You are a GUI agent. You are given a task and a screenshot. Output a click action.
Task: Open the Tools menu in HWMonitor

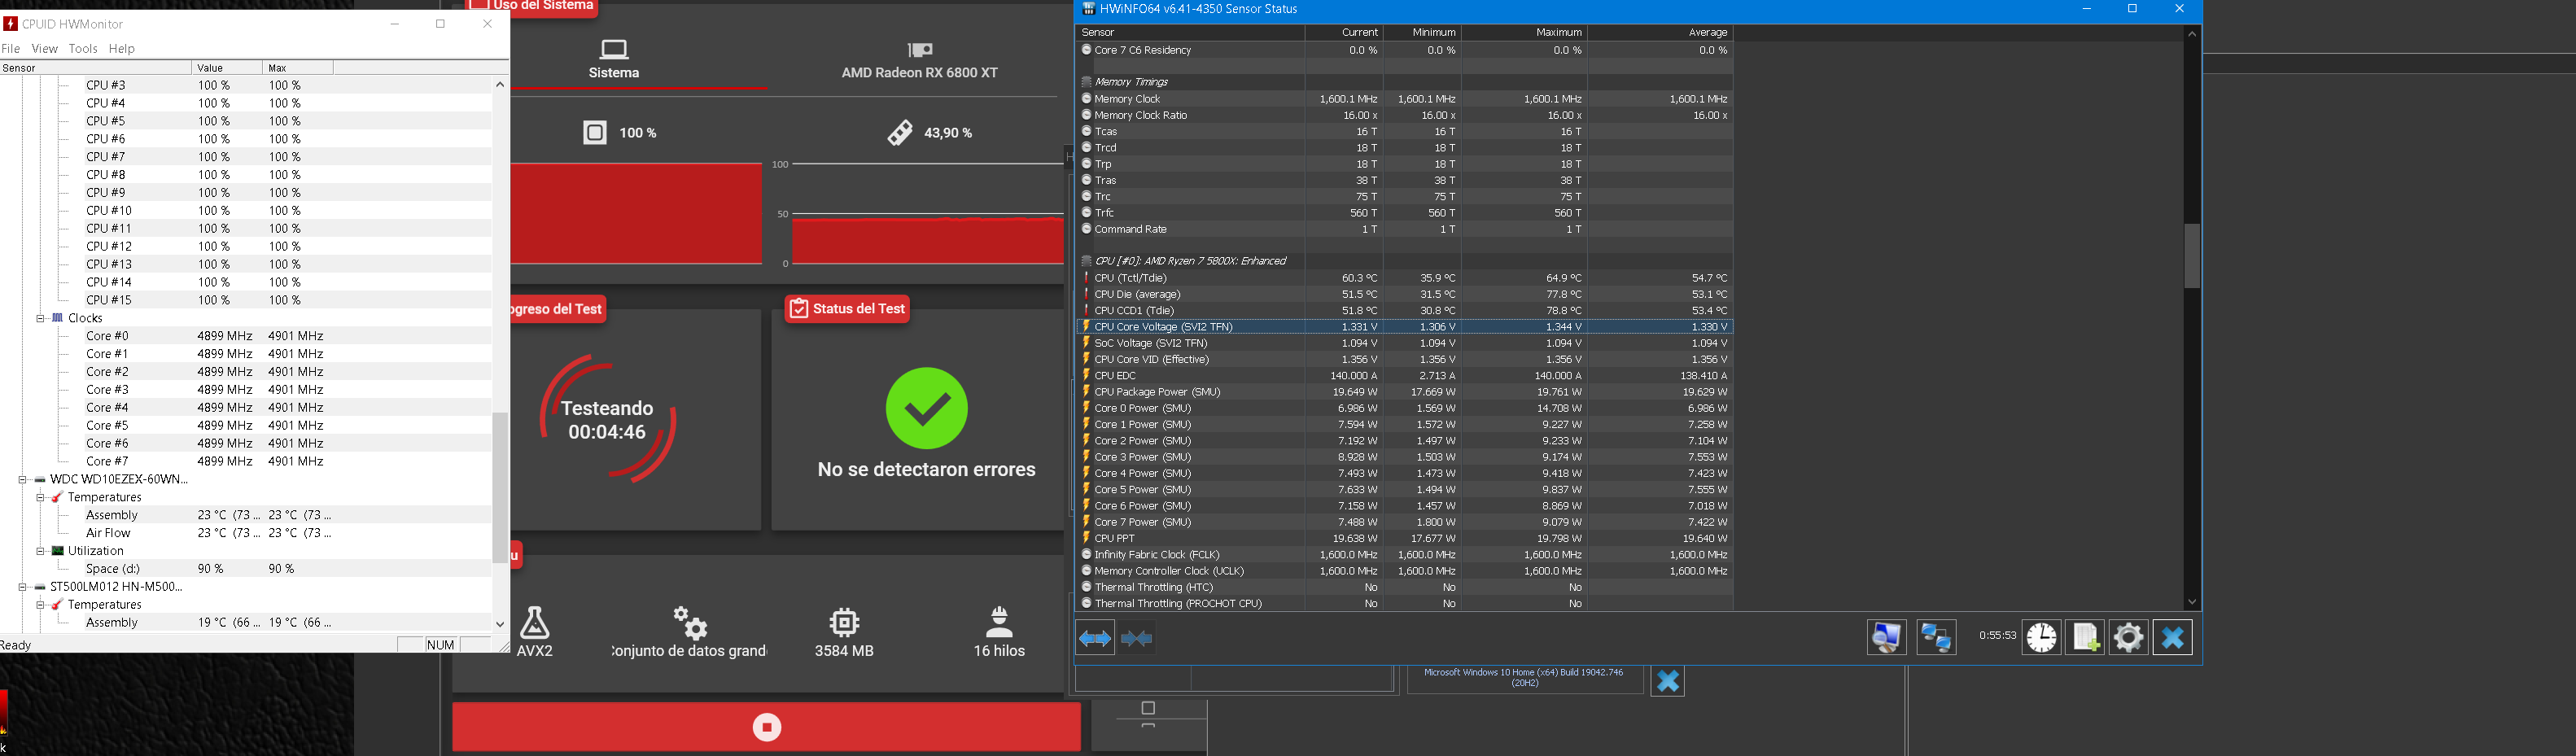(83, 48)
